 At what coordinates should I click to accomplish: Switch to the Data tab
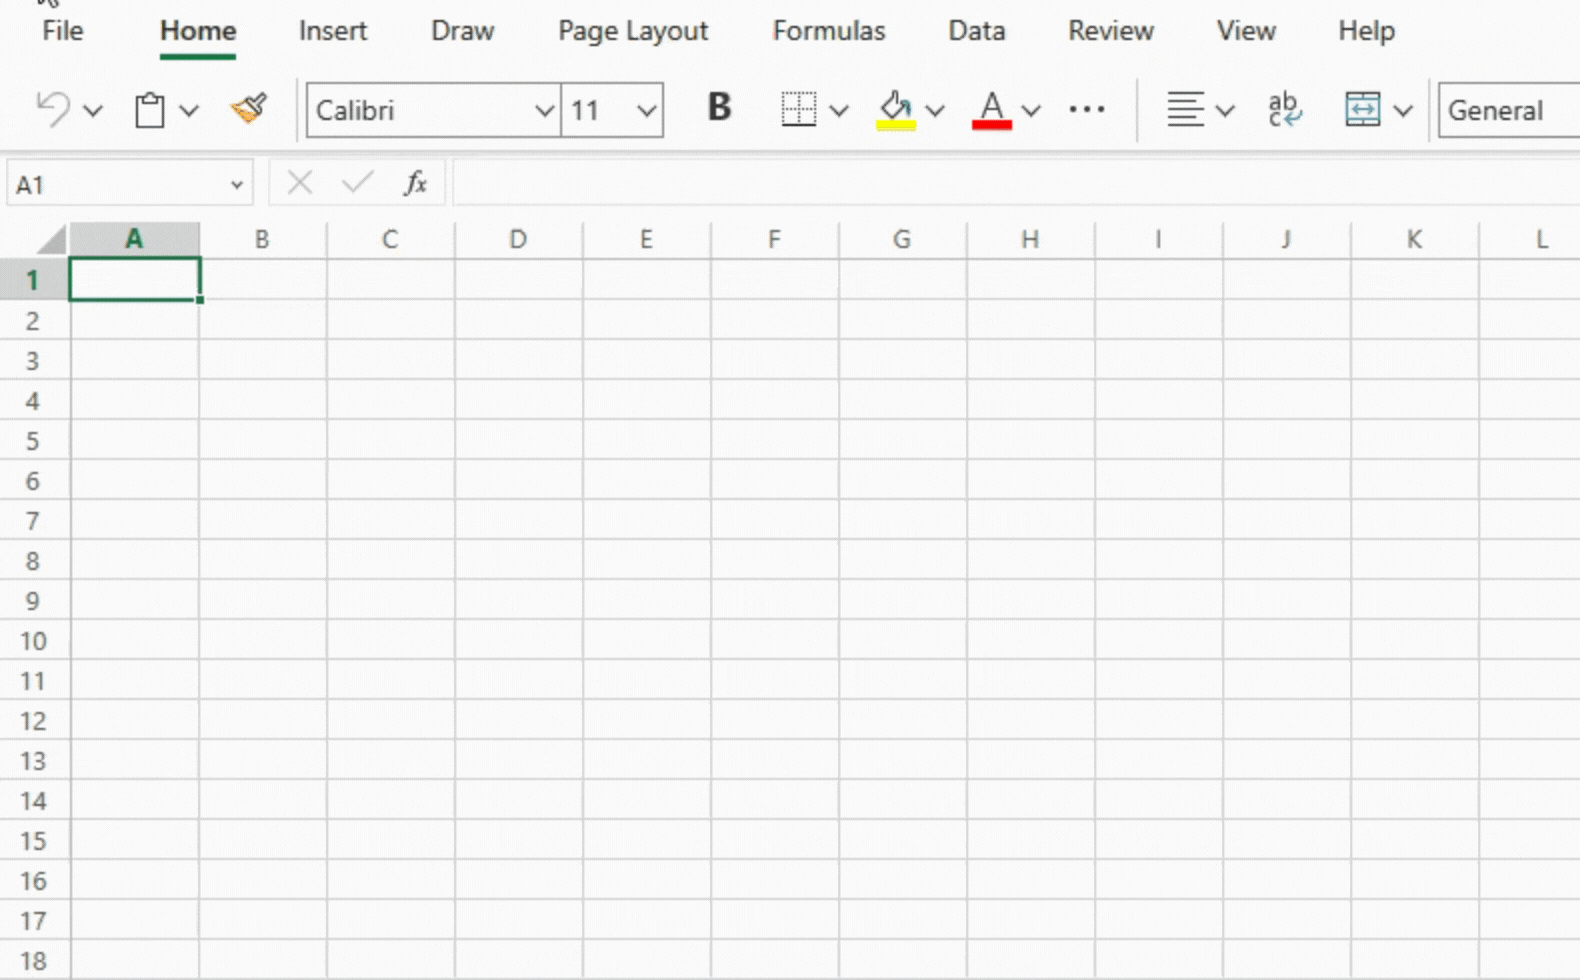tap(977, 31)
